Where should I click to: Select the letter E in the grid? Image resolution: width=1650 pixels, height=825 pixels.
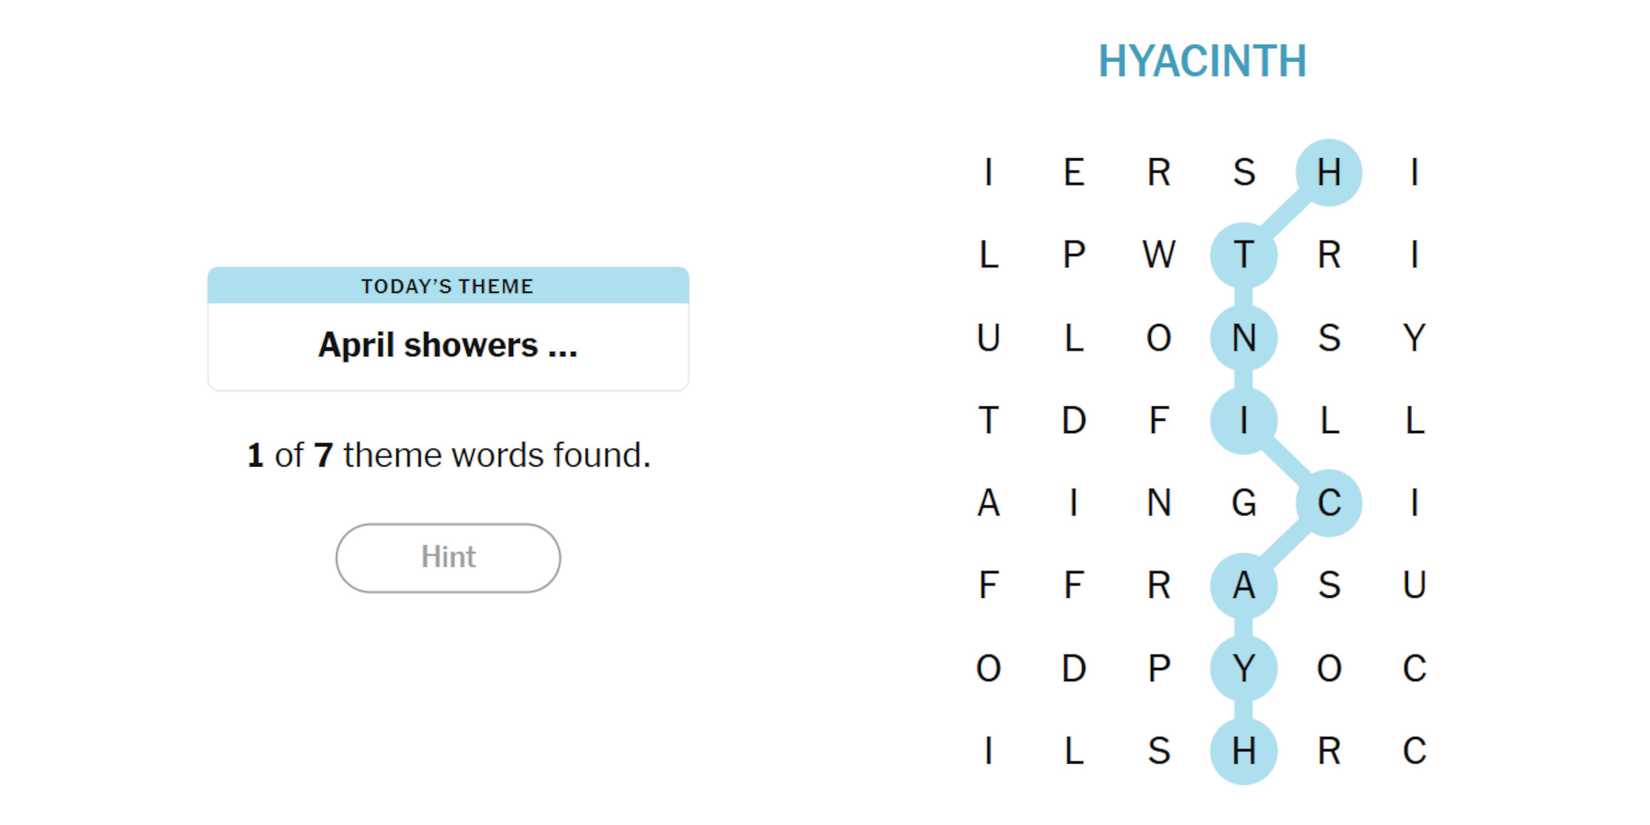pyautogui.click(x=1074, y=173)
